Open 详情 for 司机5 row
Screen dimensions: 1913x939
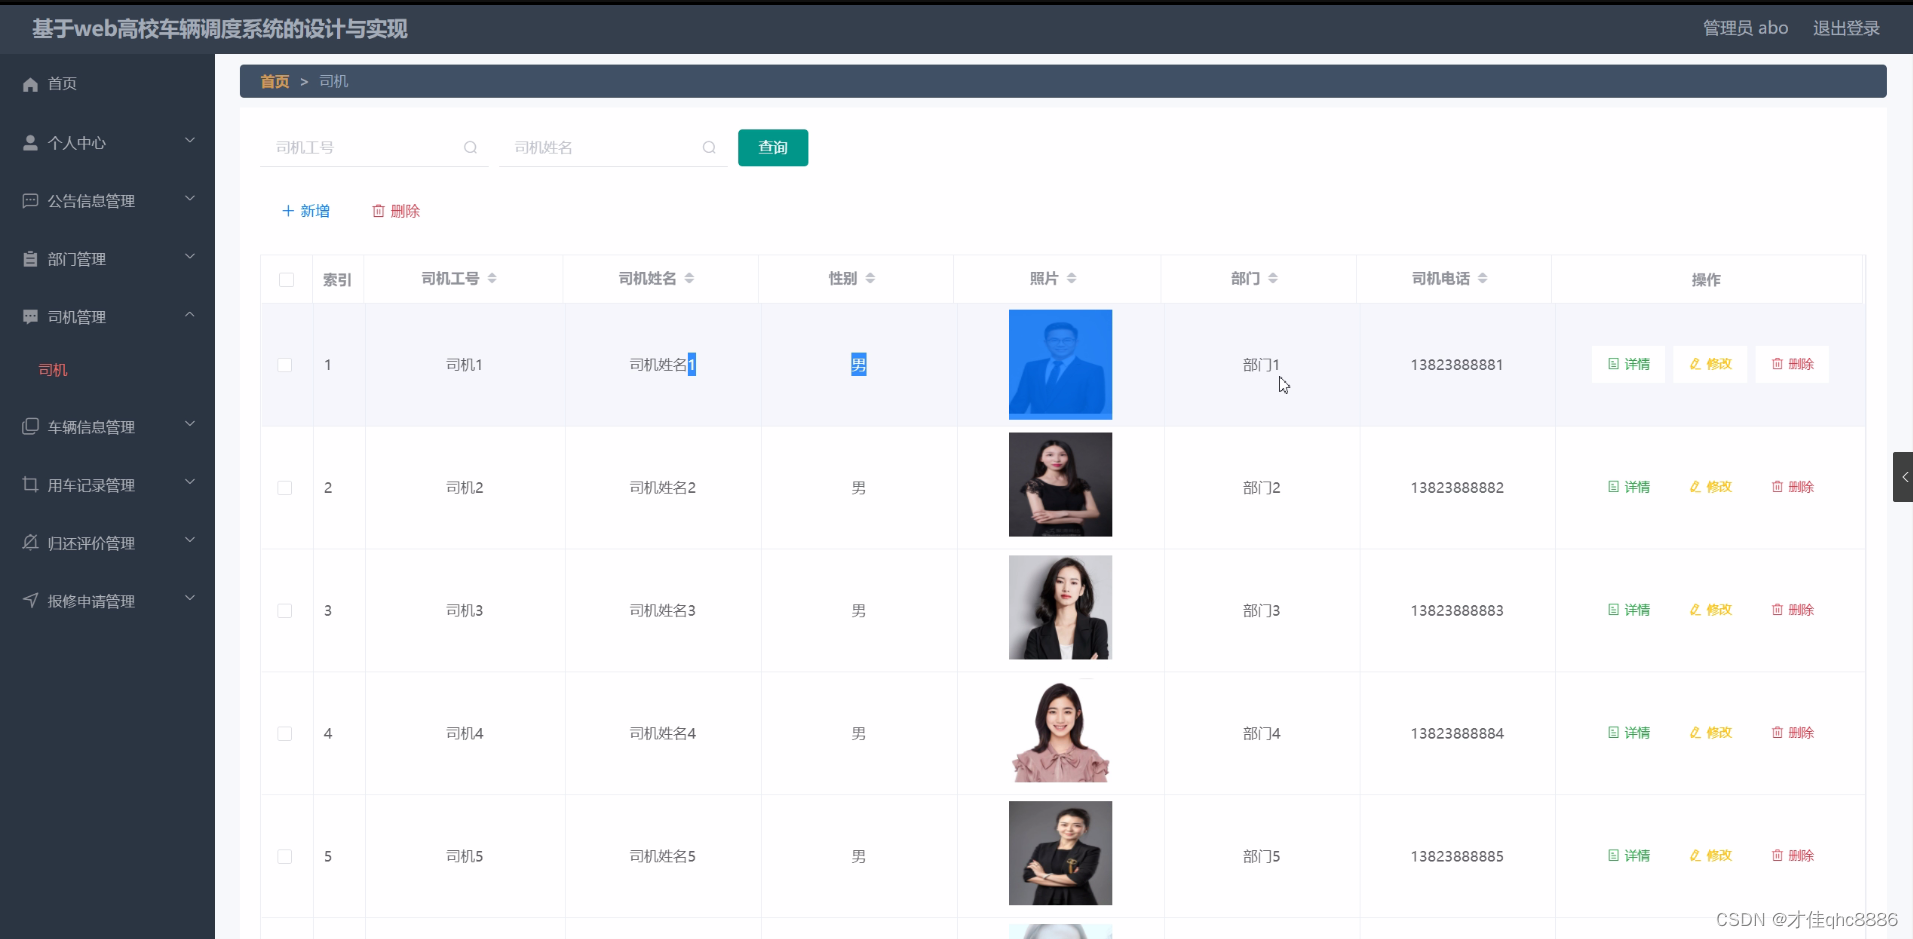pos(1629,856)
